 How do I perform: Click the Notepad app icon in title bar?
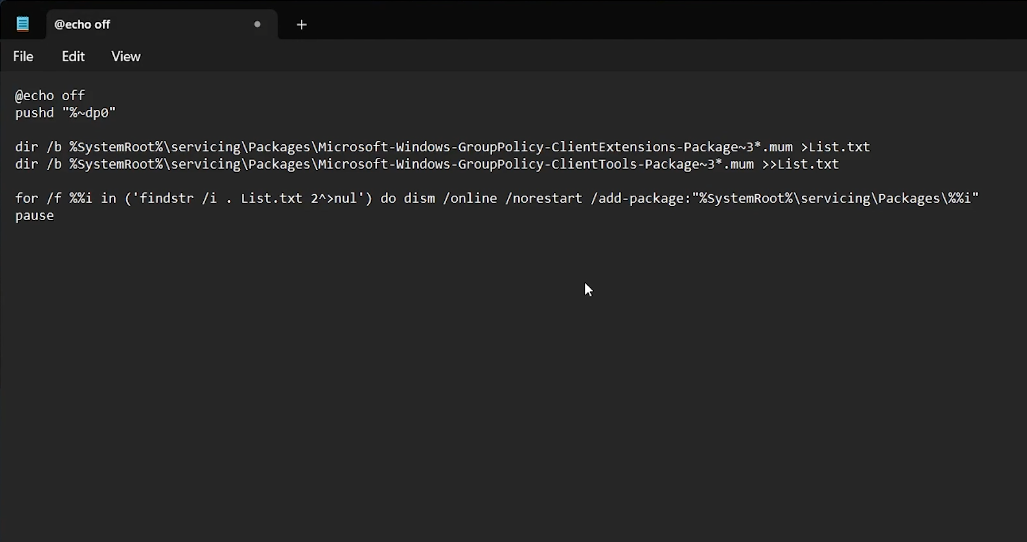tap(23, 24)
